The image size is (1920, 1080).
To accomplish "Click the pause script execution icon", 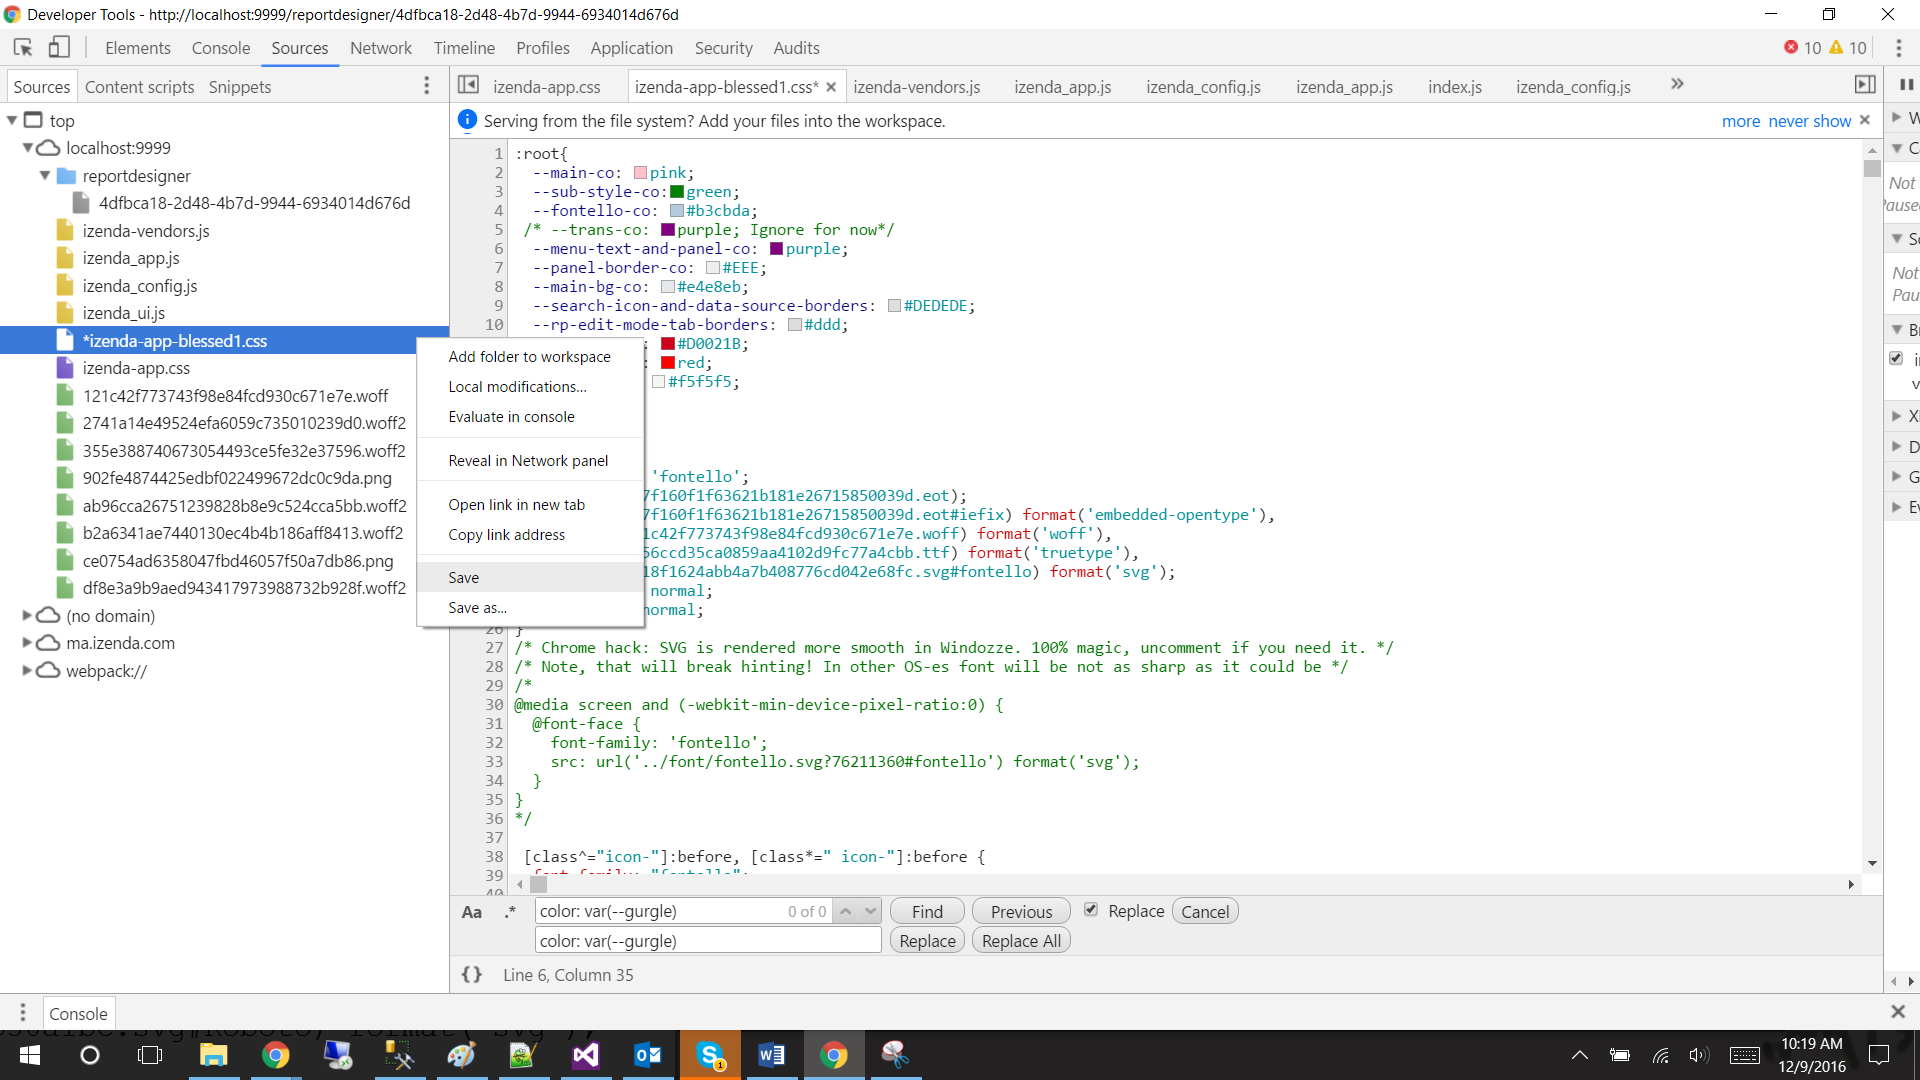I will (x=1906, y=85).
